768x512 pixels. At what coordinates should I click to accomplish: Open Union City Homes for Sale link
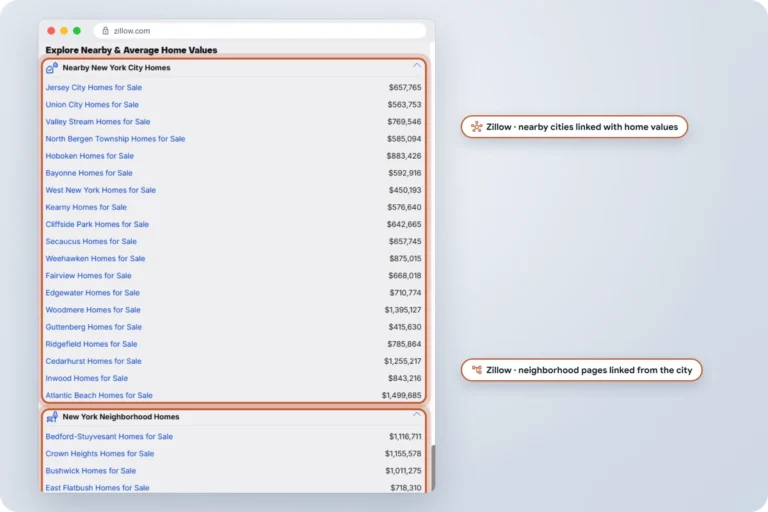point(92,105)
